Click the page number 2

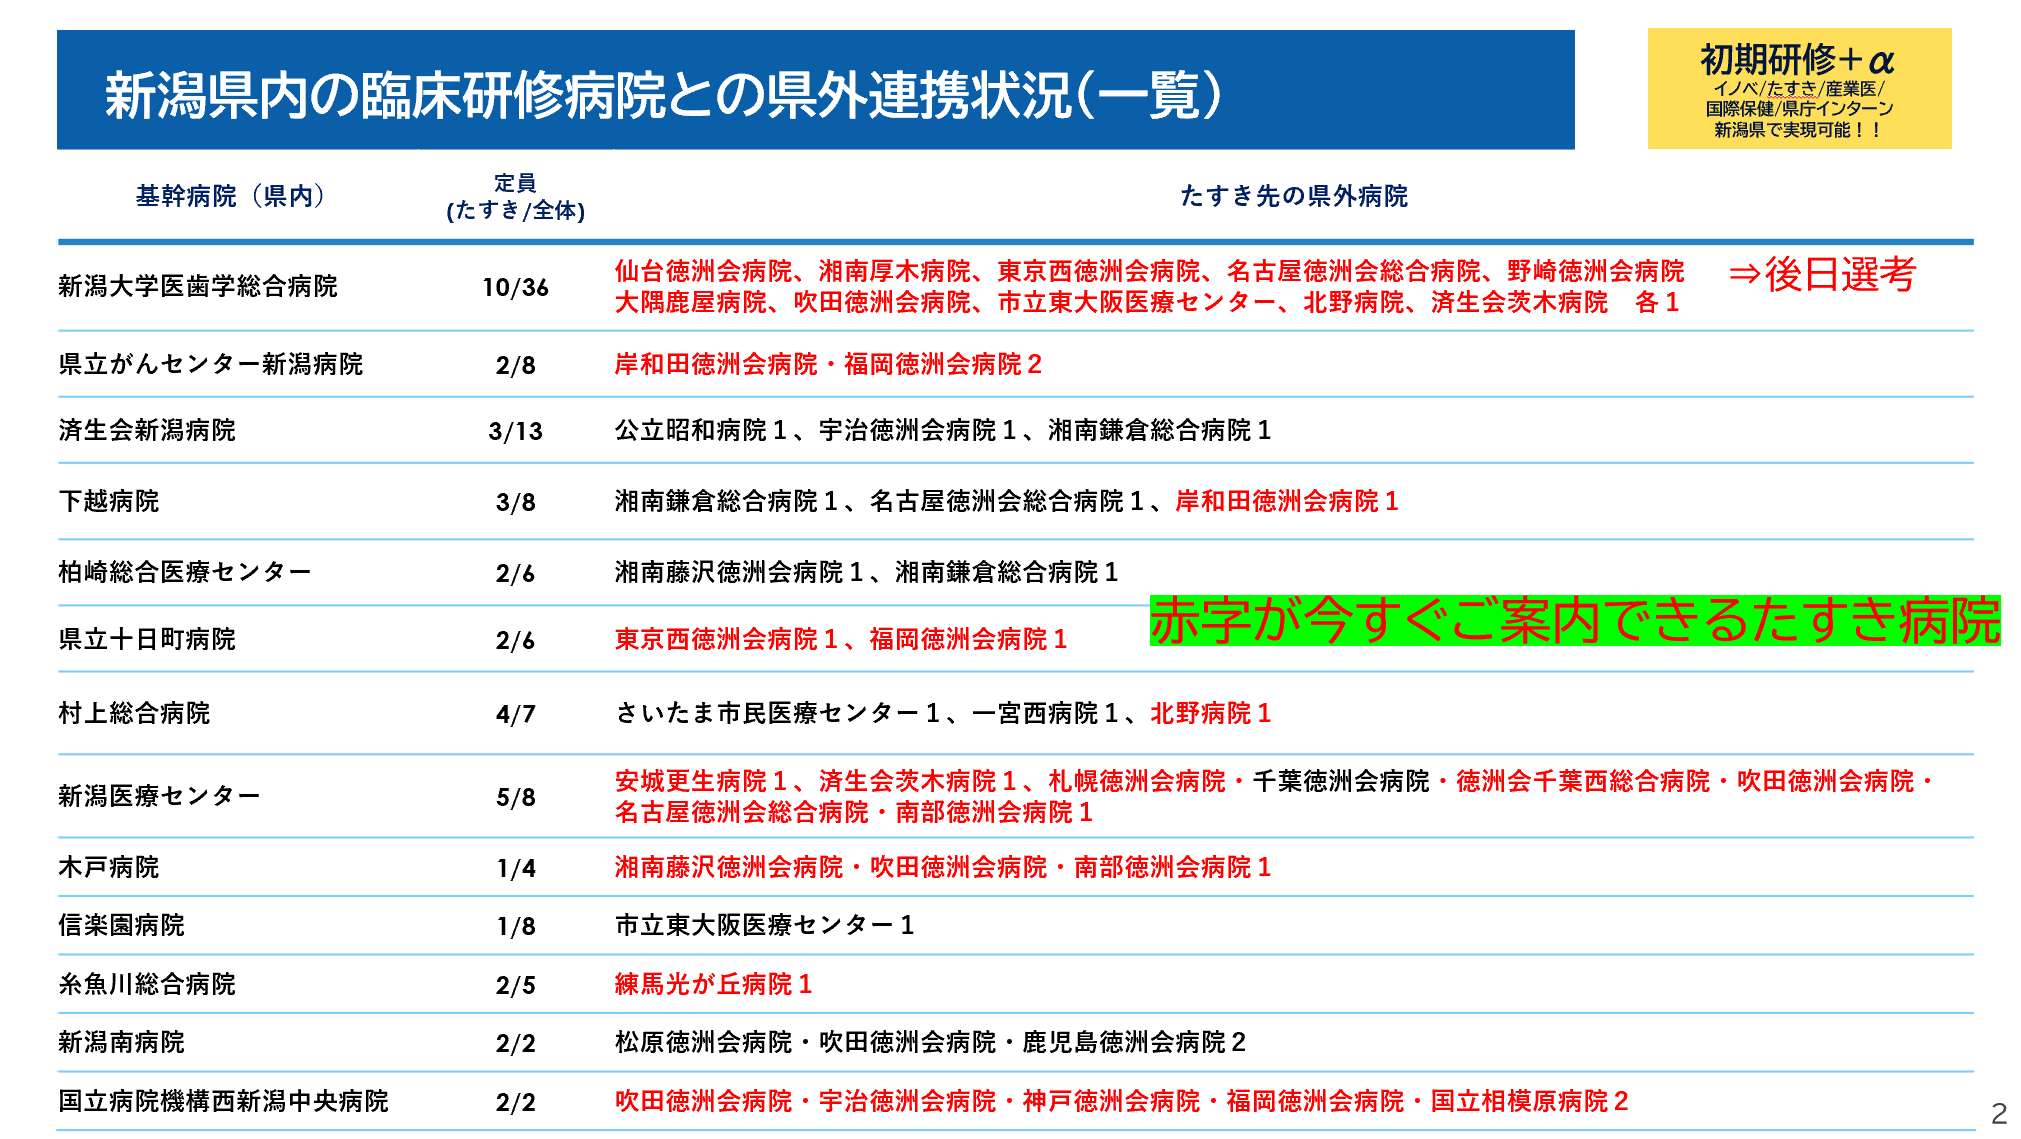[x=1998, y=1114]
